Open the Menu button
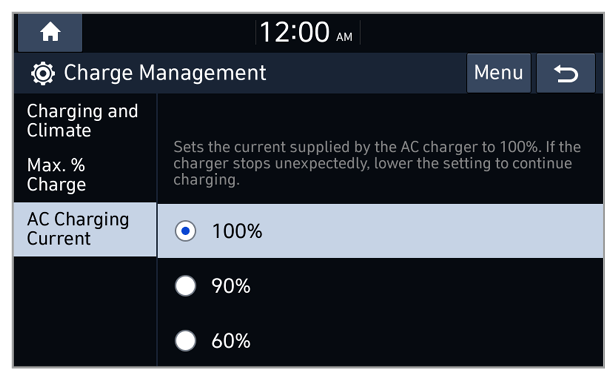Viewport: 615px width, 378px height. (x=499, y=73)
